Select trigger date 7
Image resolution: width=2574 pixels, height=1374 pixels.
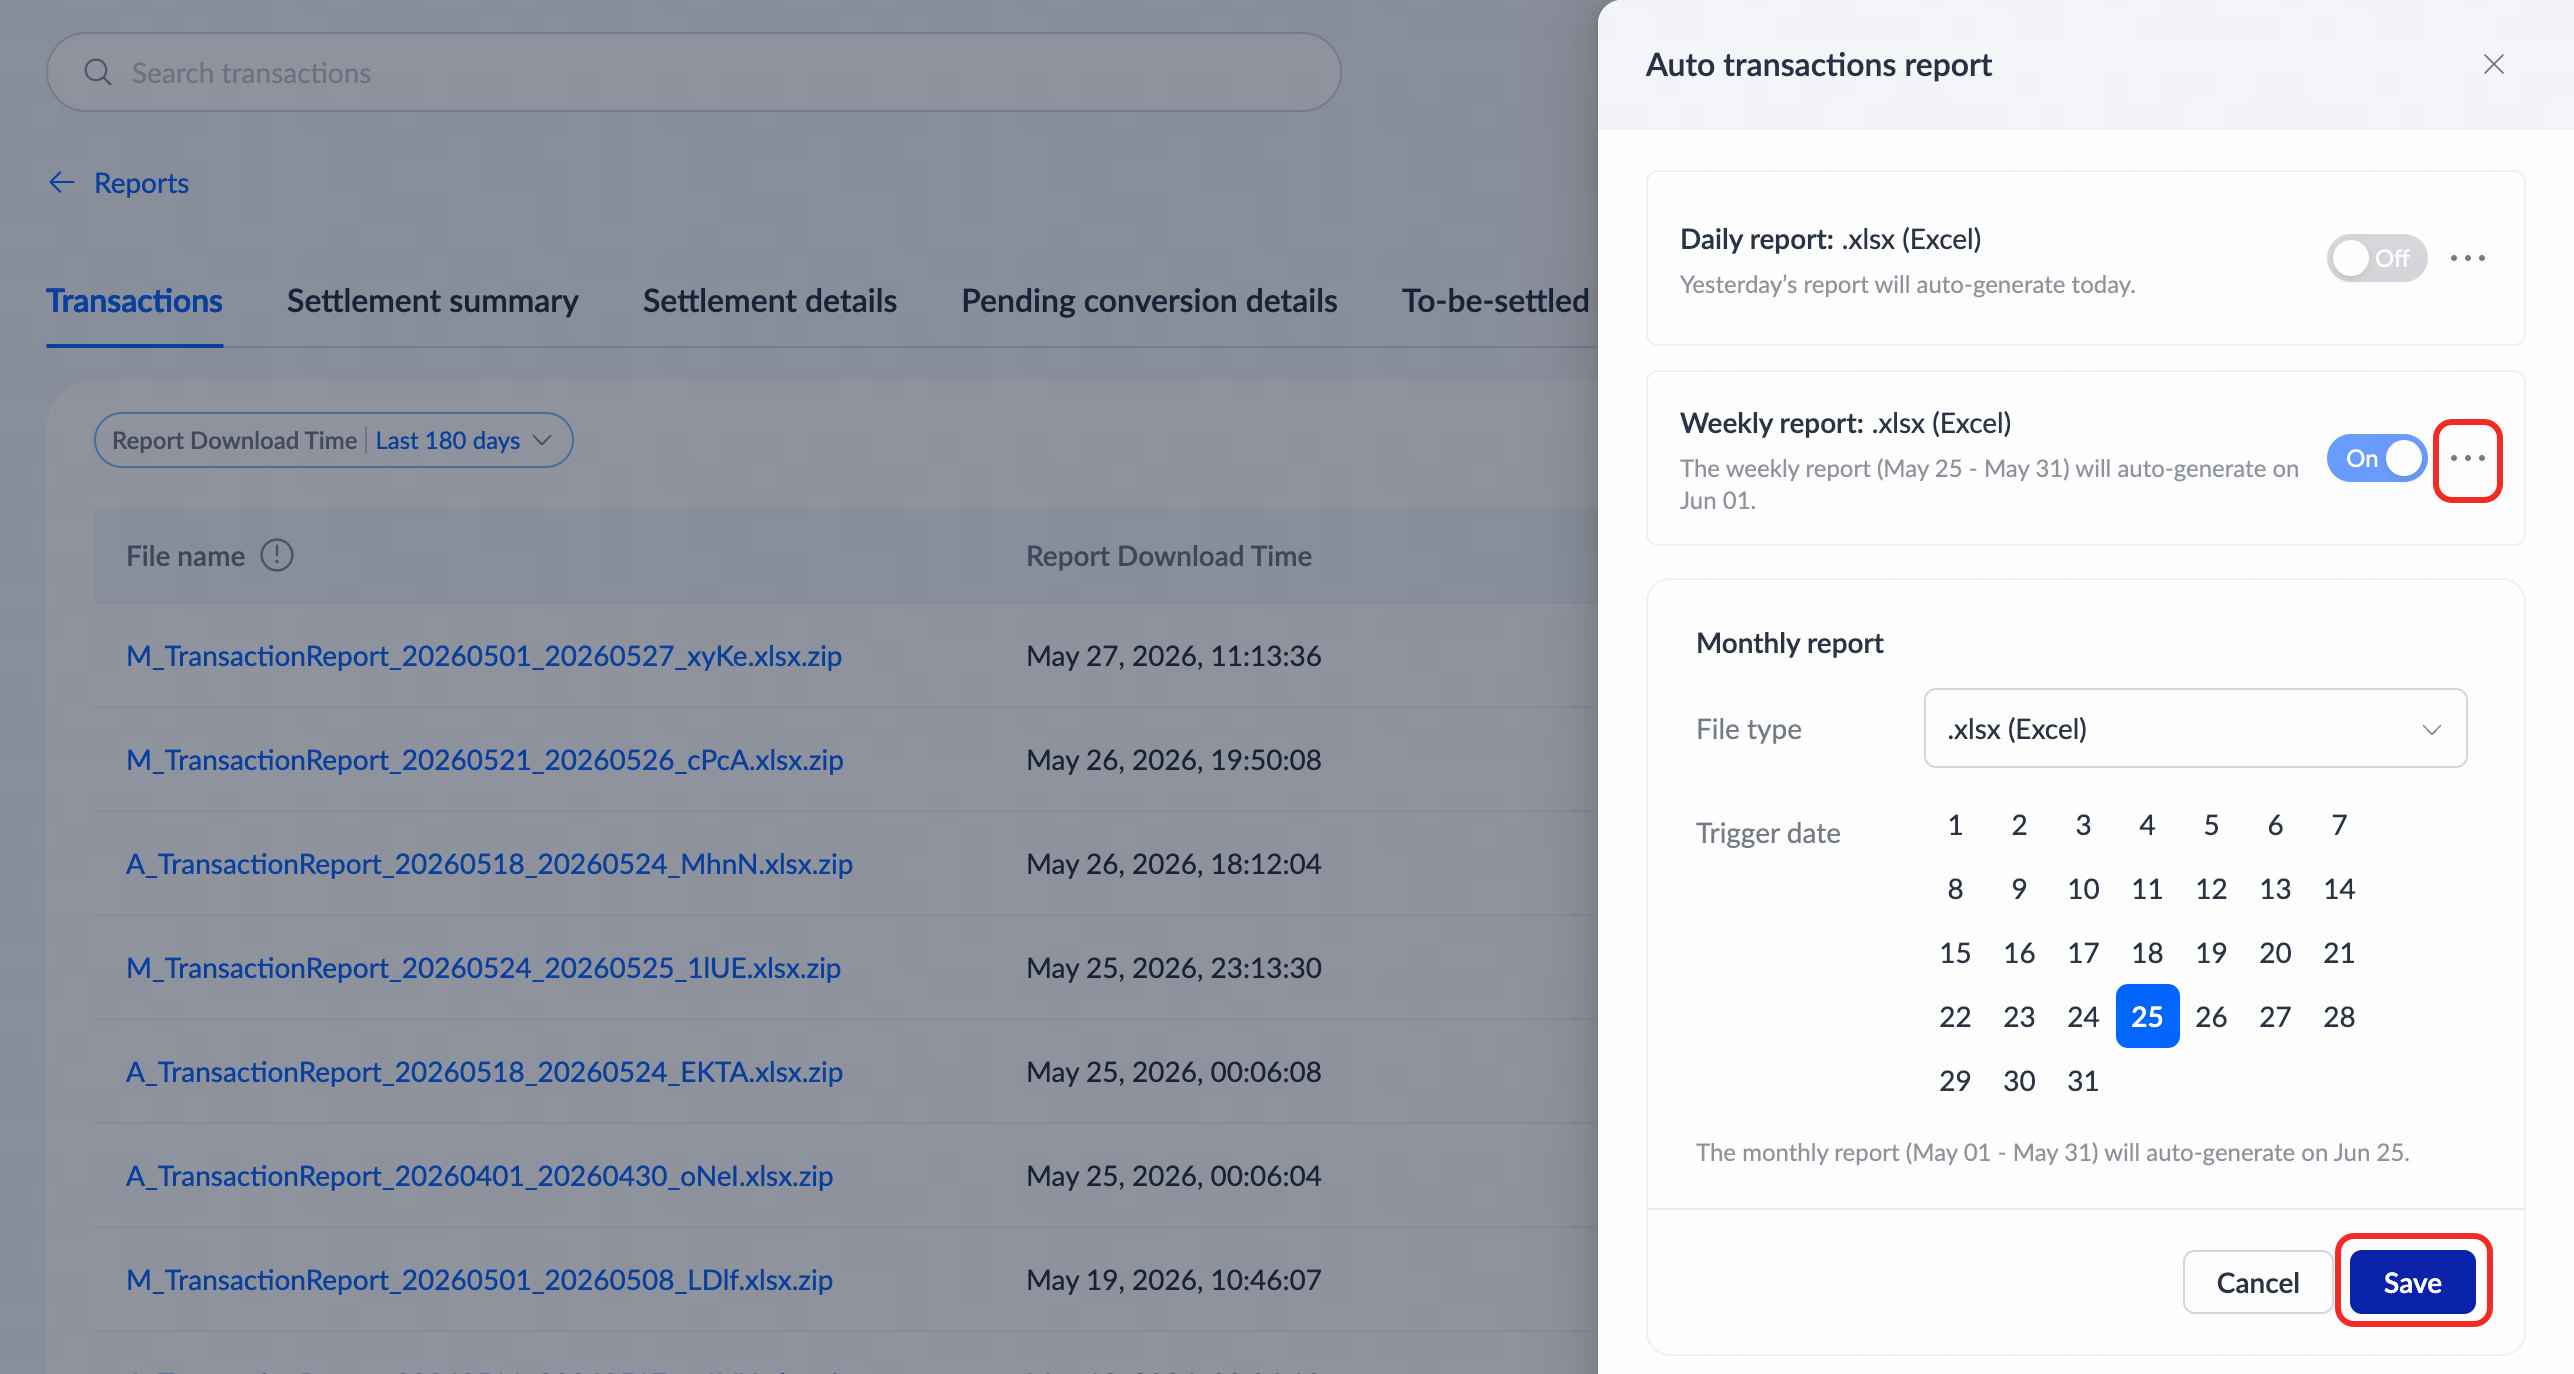[x=2338, y=825]
